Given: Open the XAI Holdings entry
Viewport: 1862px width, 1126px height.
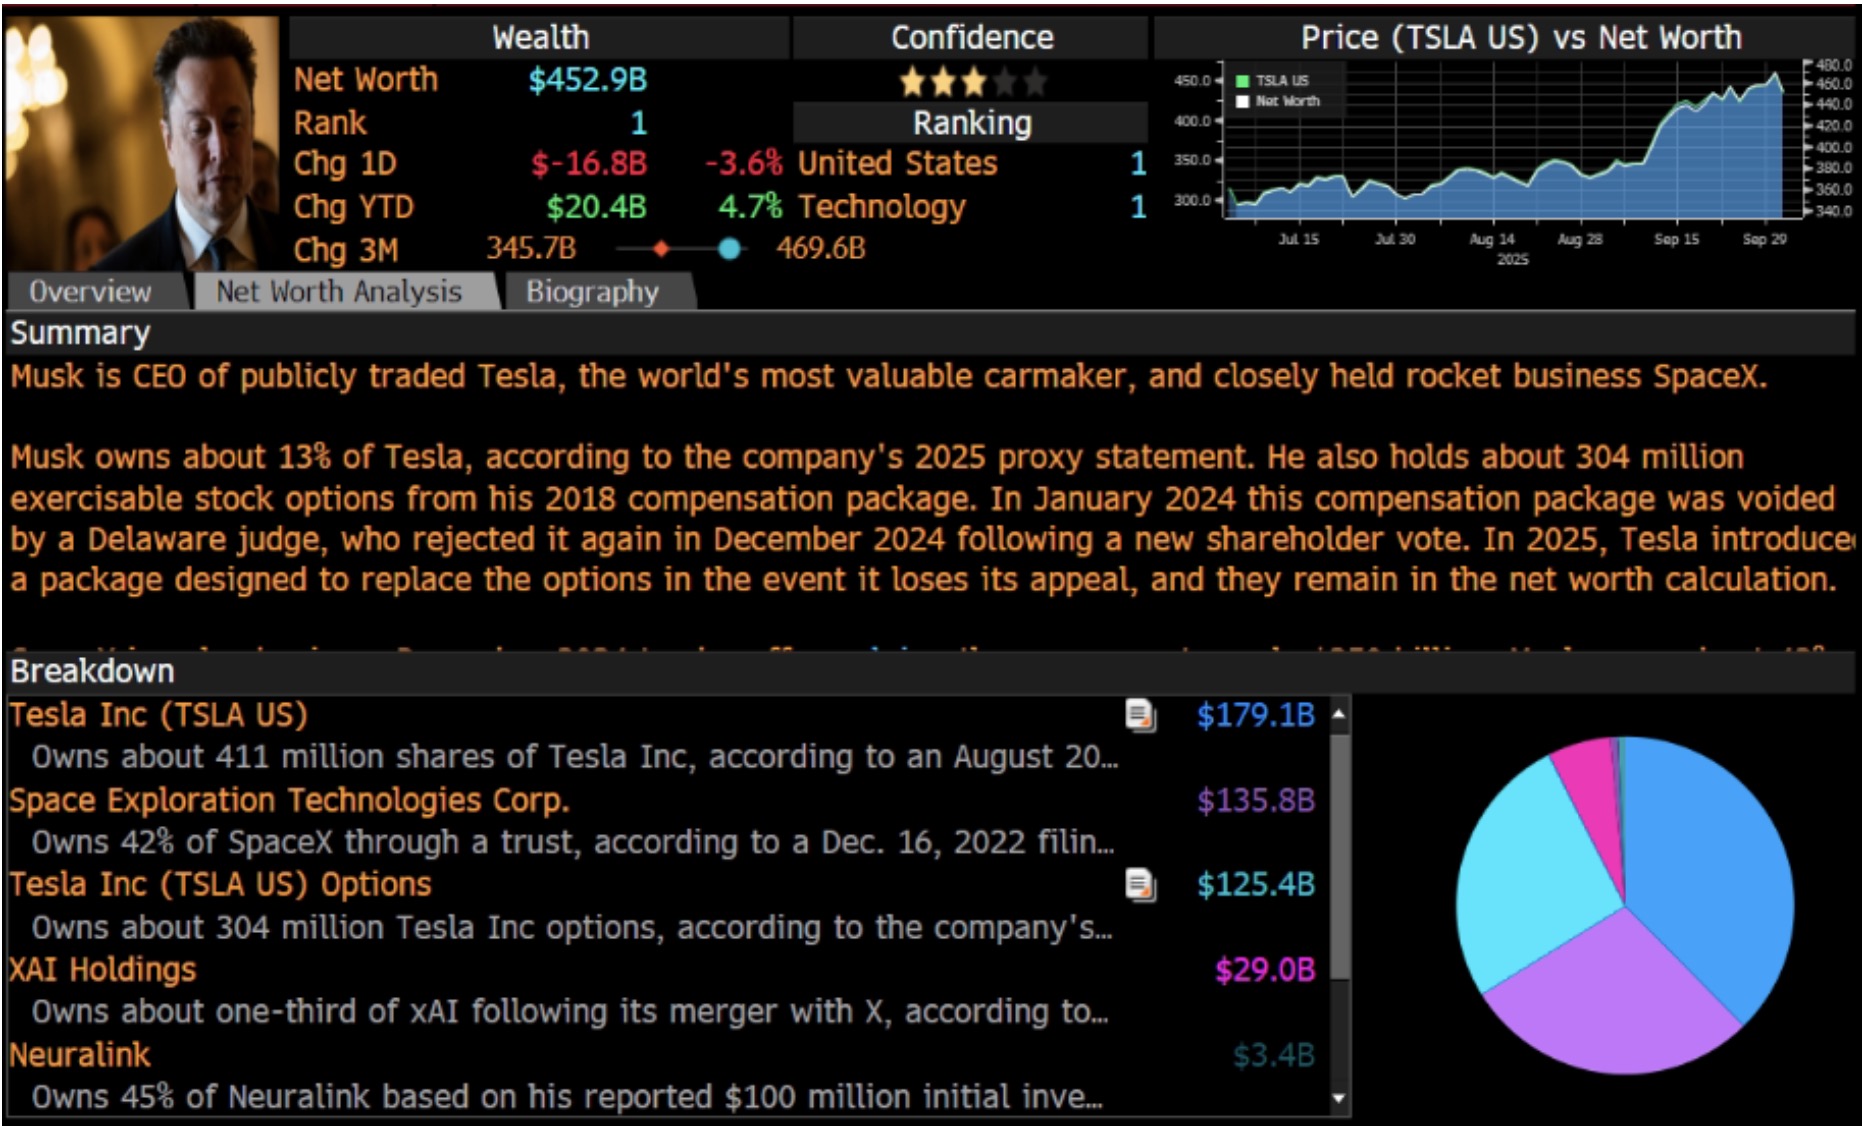Looking at the screenshot, I should click(x=103, y=970).
